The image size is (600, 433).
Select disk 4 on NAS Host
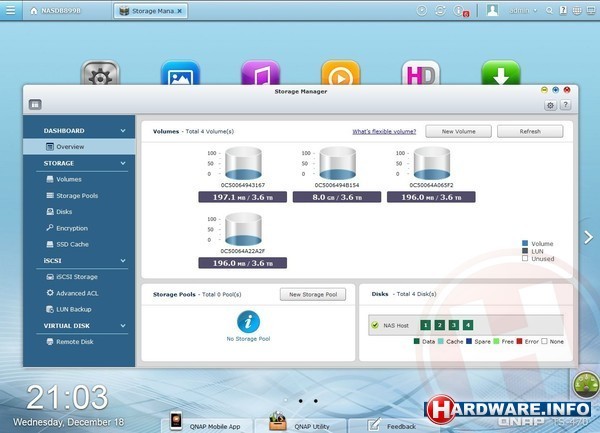(468, 325)
